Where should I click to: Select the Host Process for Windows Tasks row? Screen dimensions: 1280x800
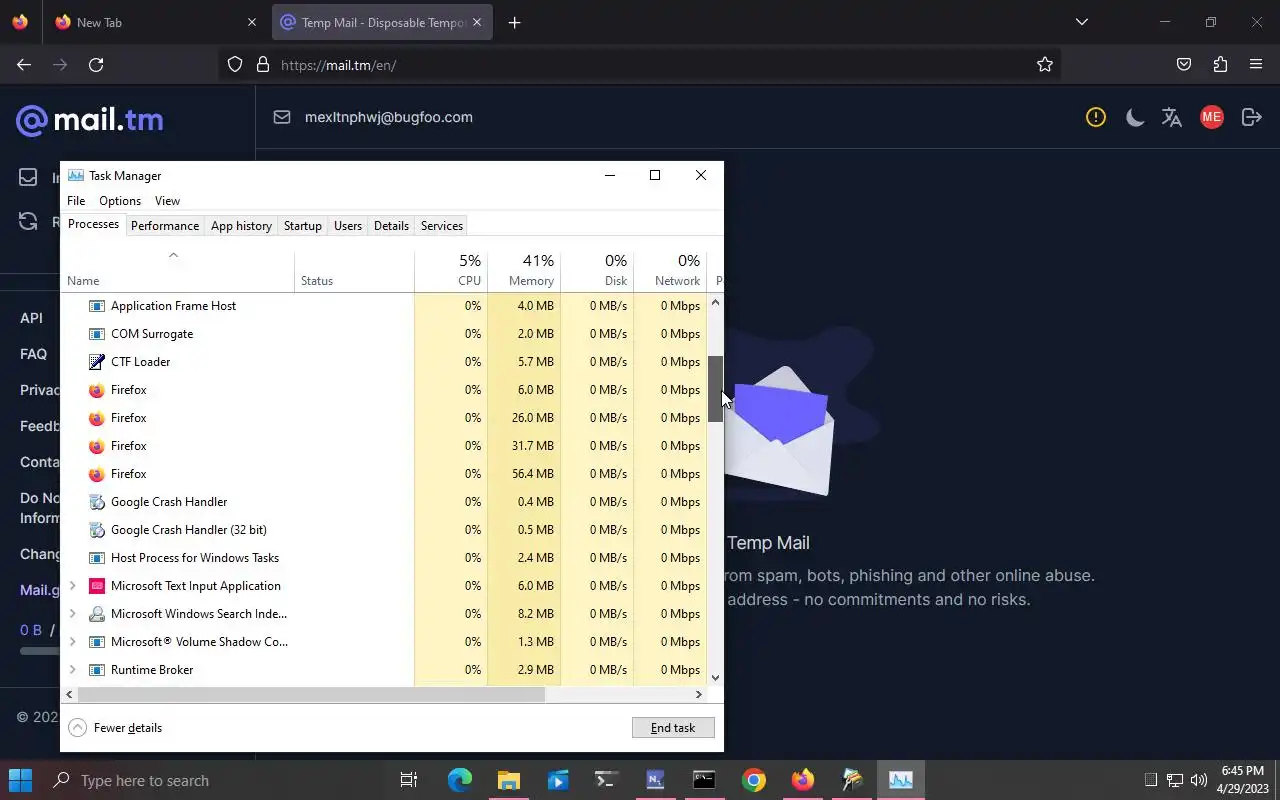pos(385,558)
